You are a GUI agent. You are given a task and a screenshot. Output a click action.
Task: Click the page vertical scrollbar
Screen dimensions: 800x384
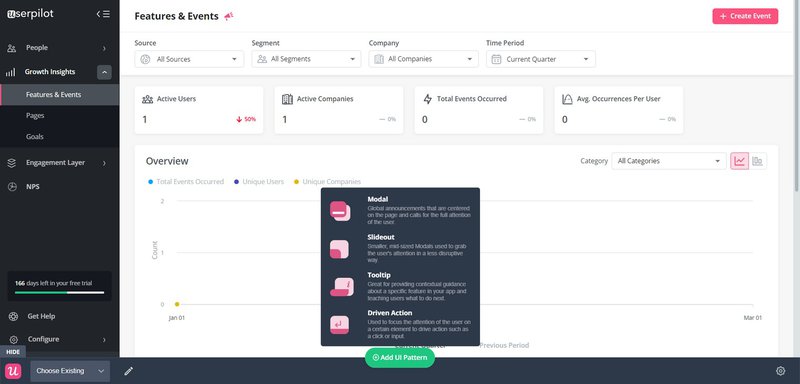coord(796,97)
